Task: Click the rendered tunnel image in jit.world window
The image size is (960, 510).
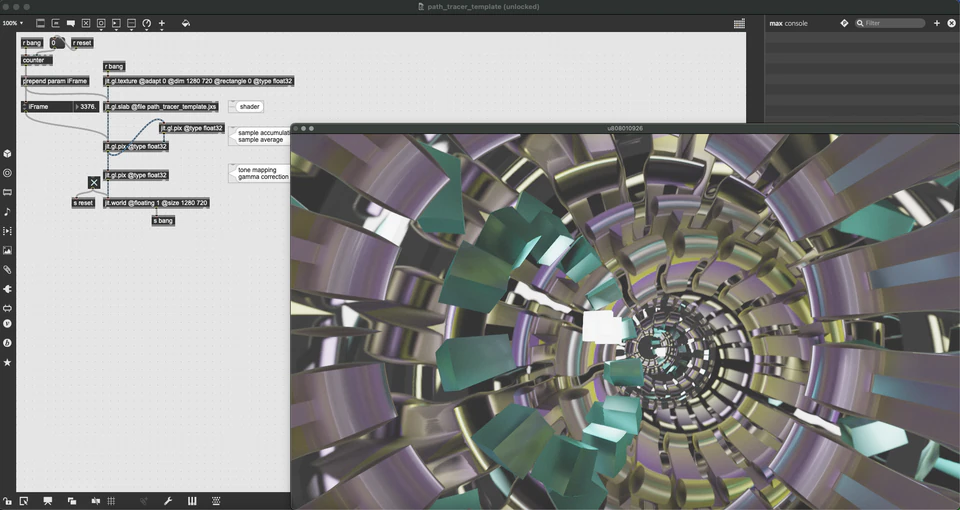Action: point(625,321)
